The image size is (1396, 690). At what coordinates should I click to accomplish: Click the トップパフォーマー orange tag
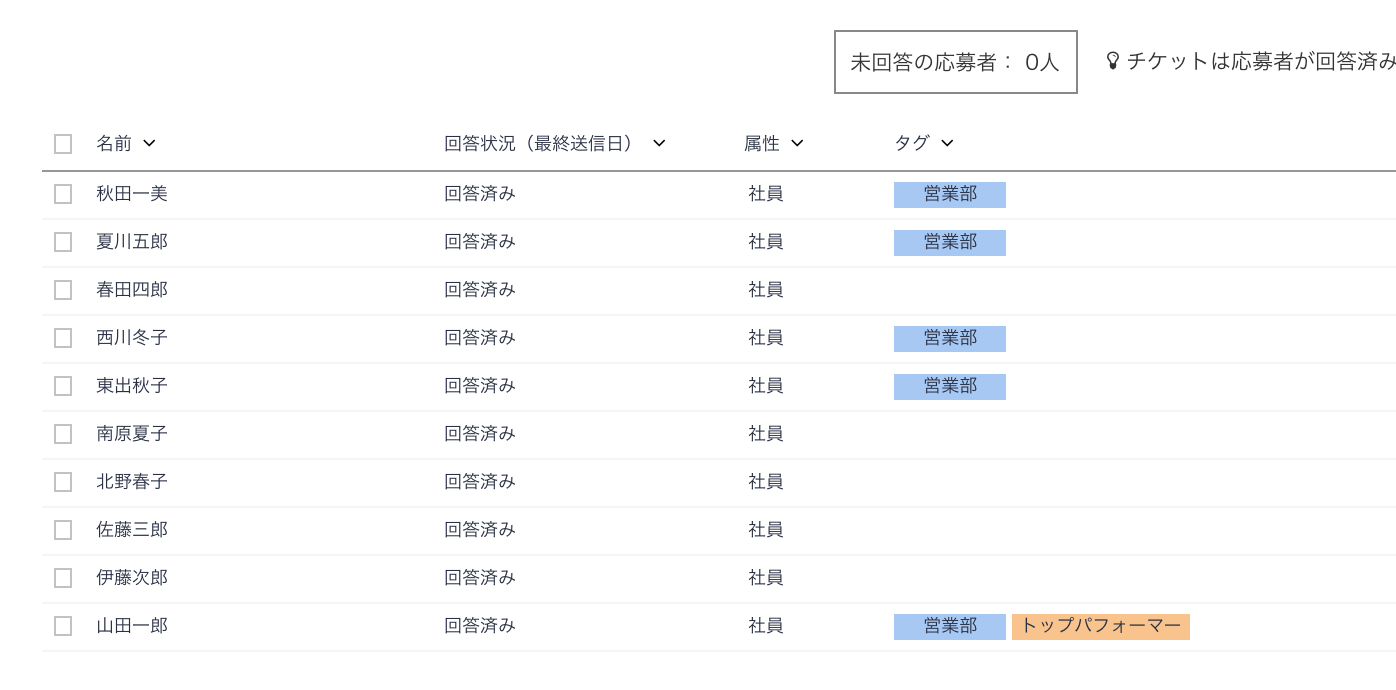1100,626
